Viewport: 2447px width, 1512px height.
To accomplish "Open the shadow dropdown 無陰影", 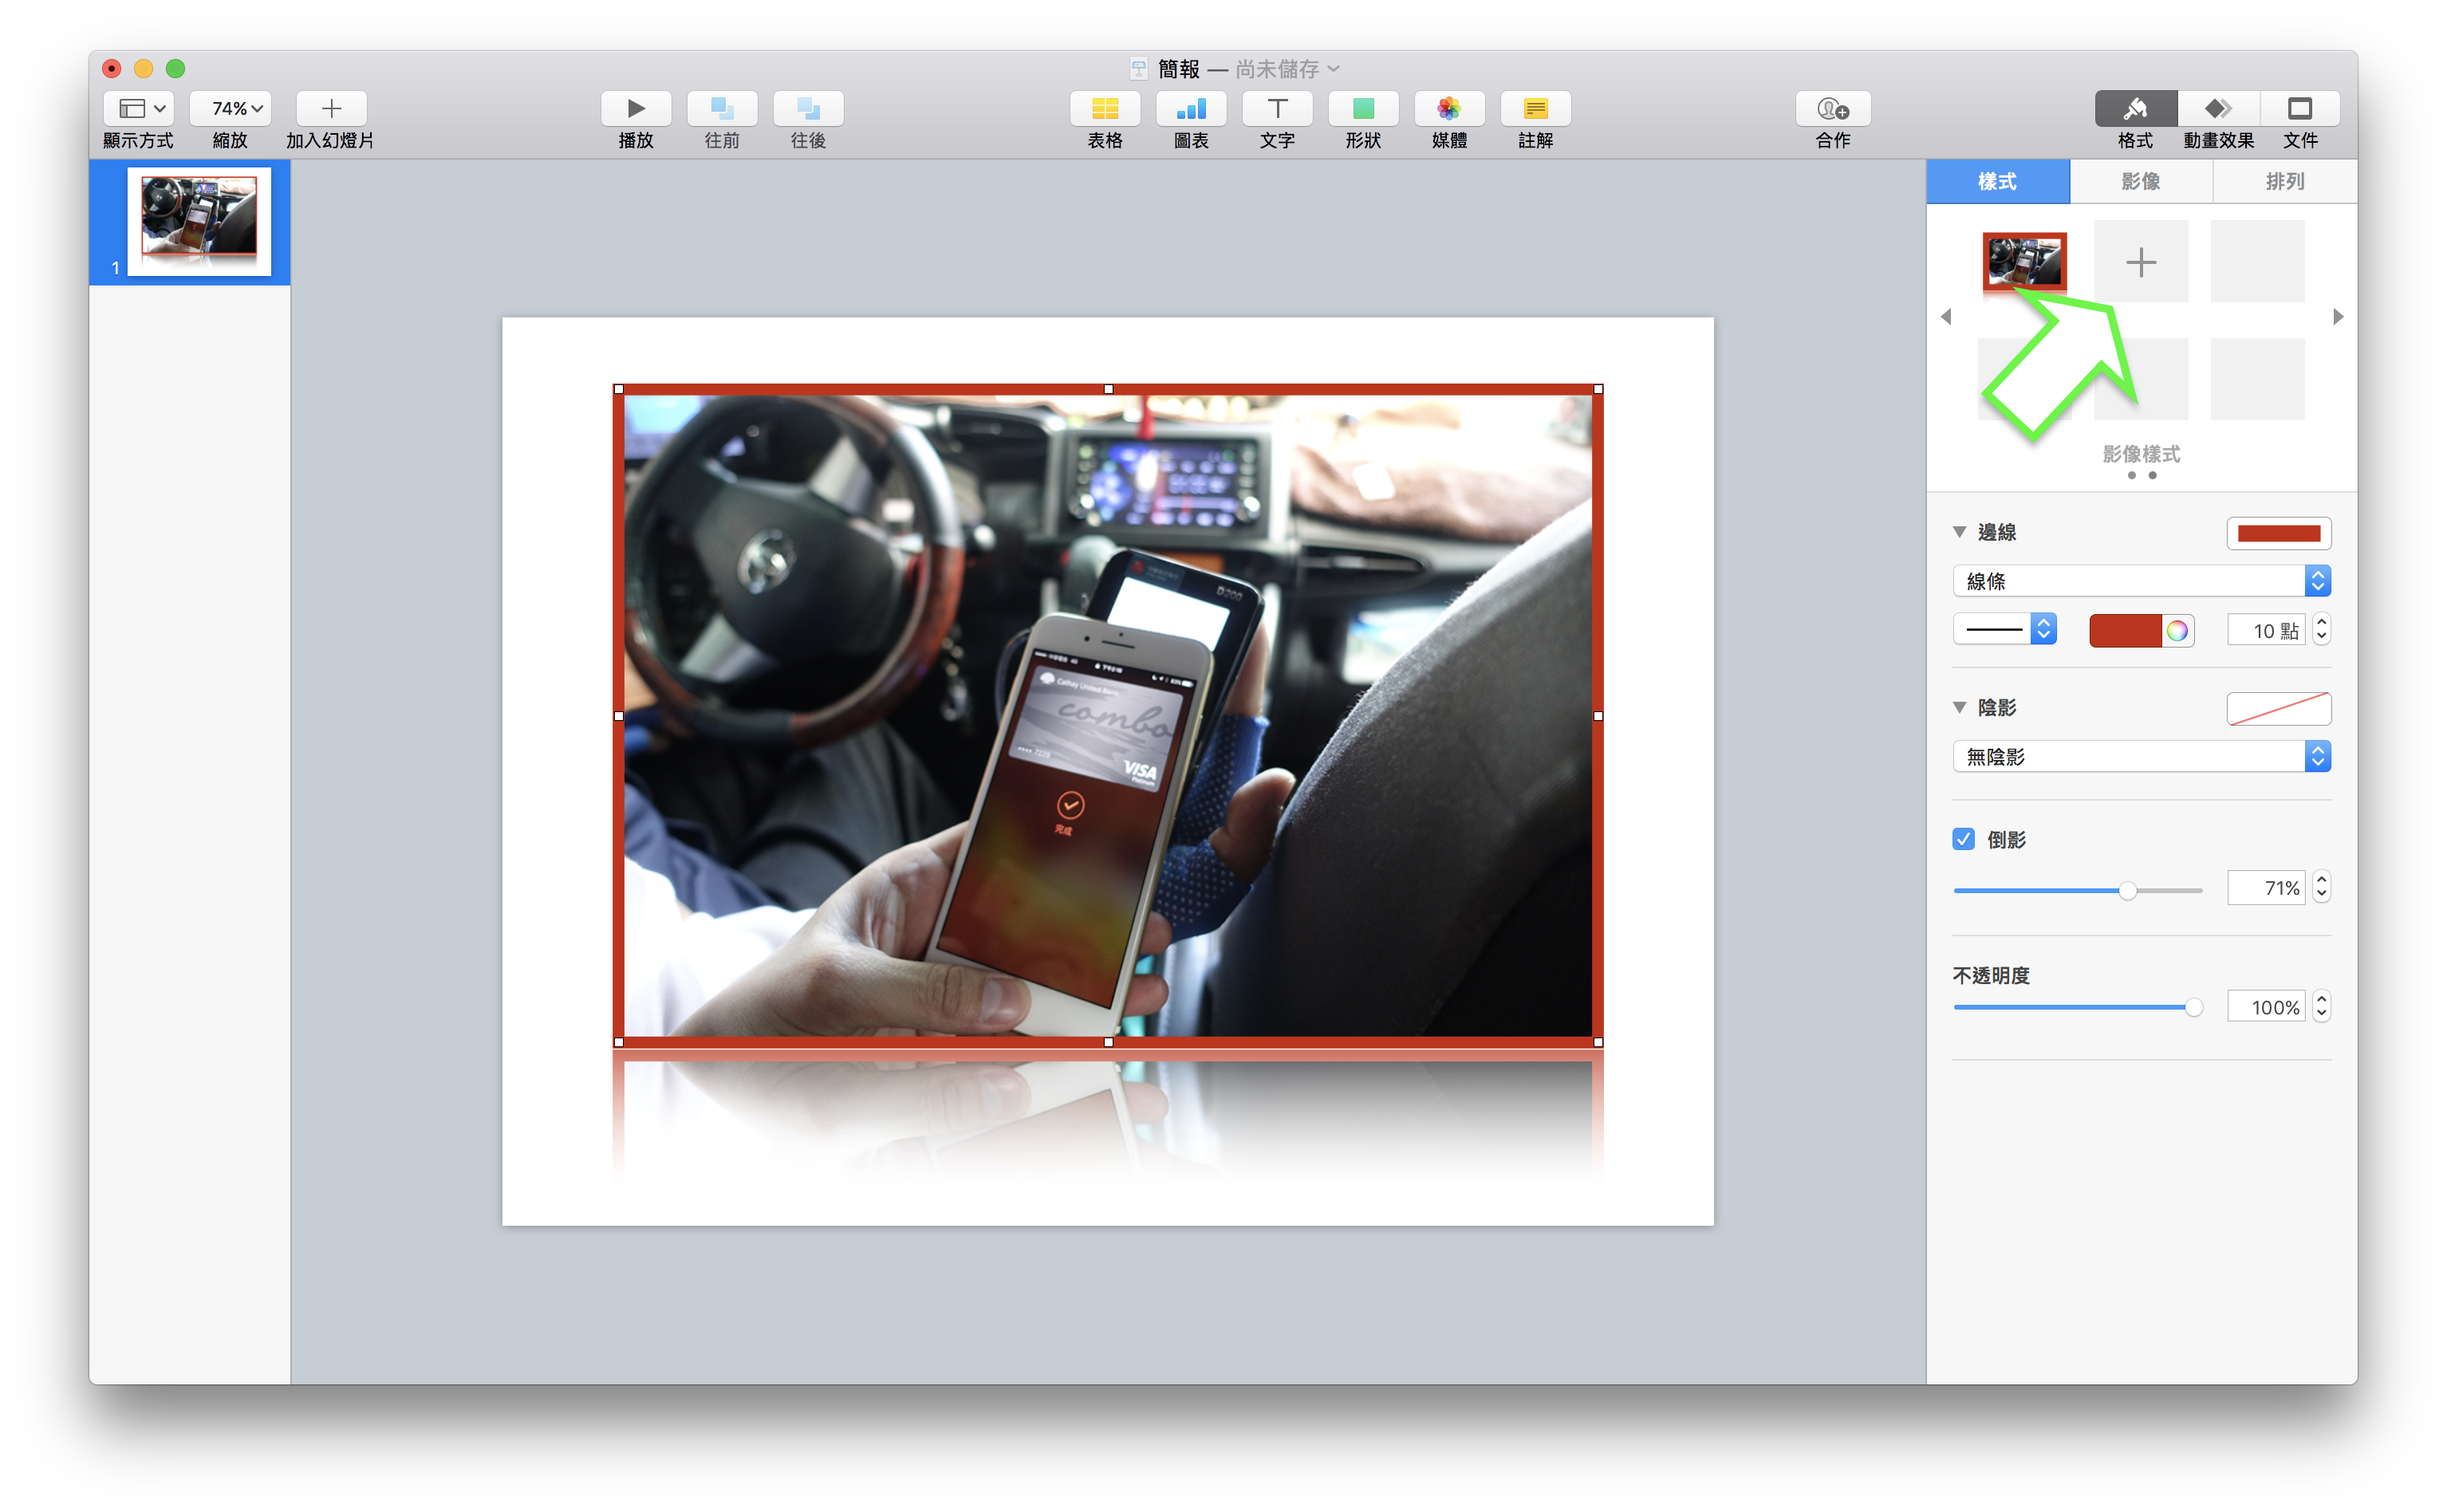I will coord(2142,756).
